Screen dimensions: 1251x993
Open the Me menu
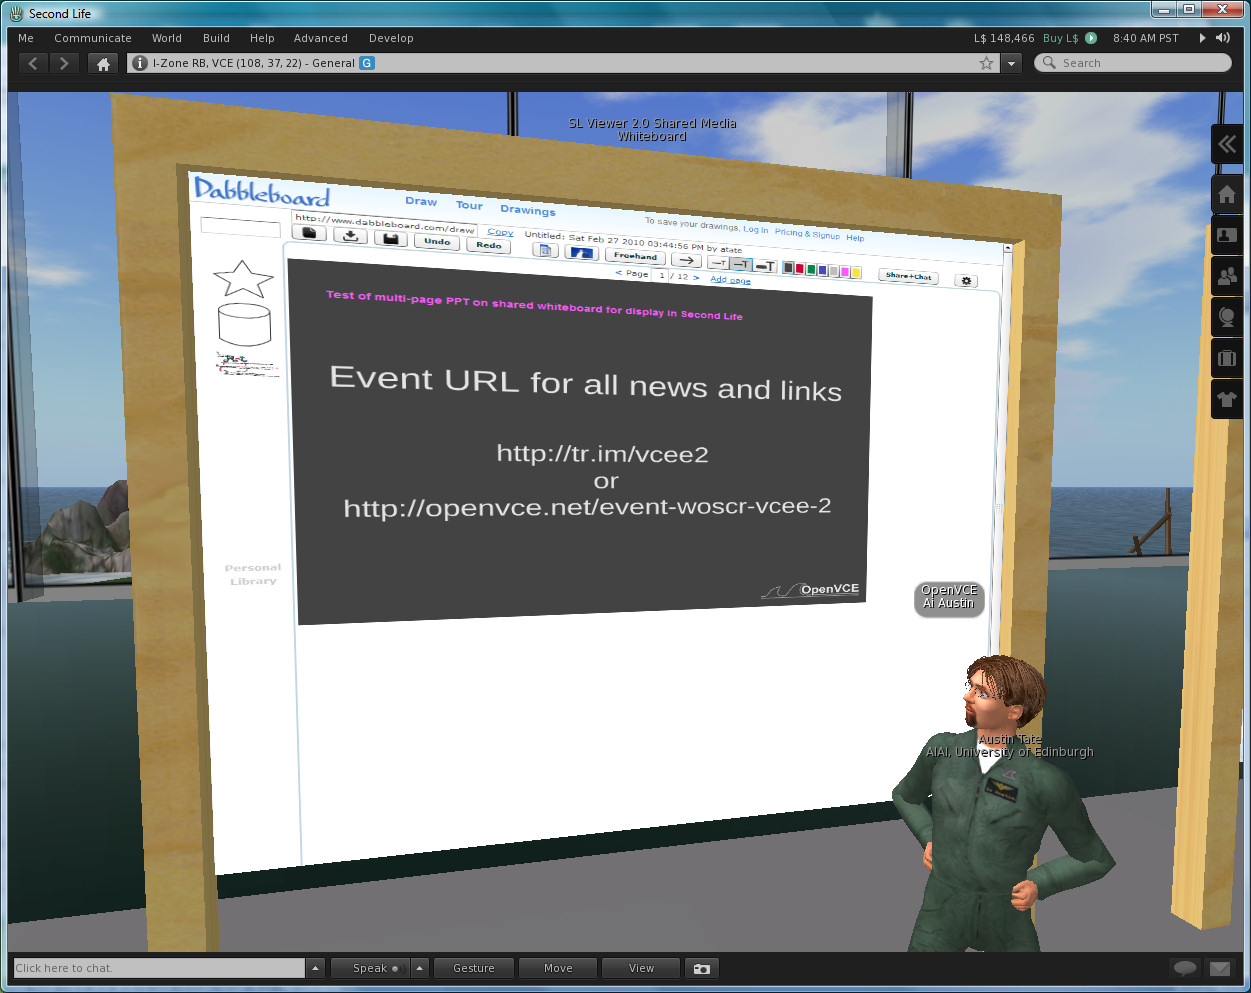pyautogui.click(x=26, y=38)
